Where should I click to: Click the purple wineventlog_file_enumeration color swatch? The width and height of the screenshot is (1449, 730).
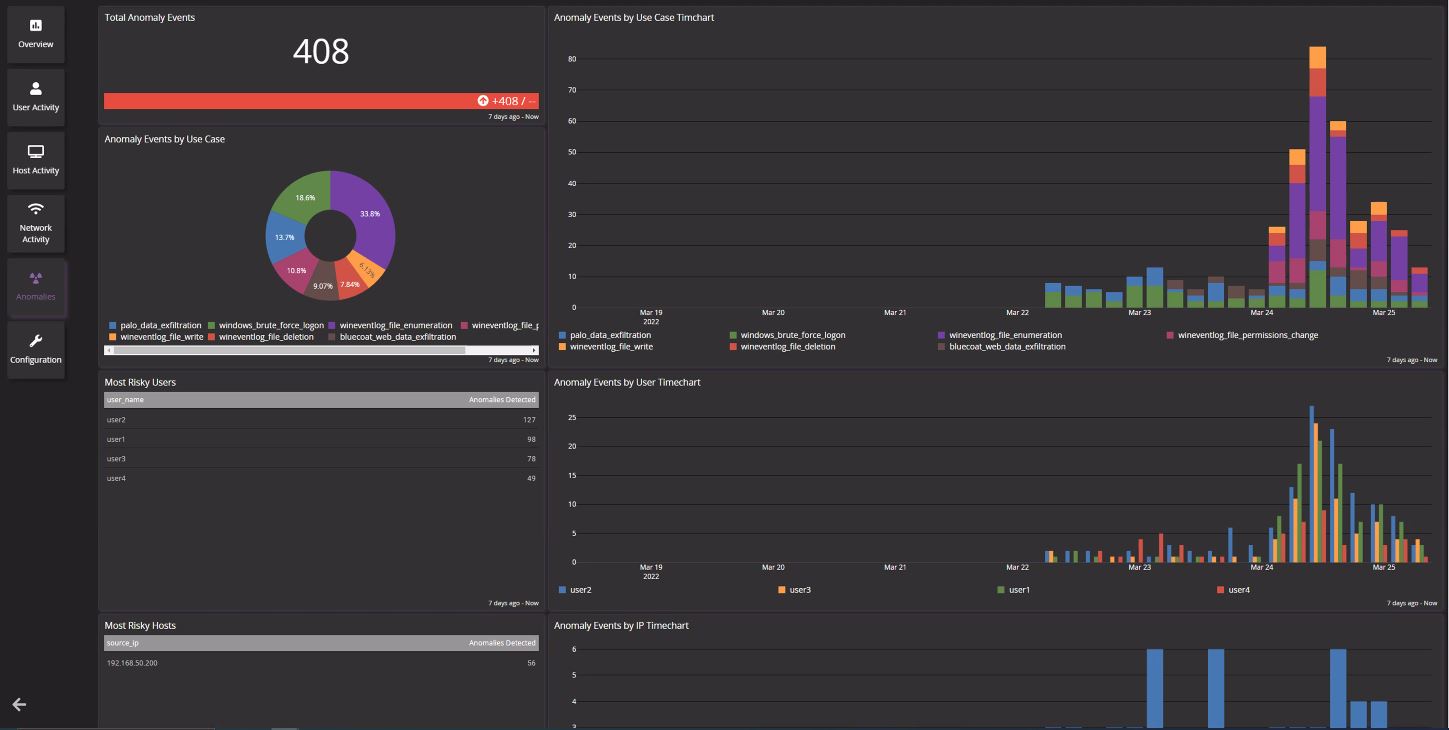tap(332, 325)
